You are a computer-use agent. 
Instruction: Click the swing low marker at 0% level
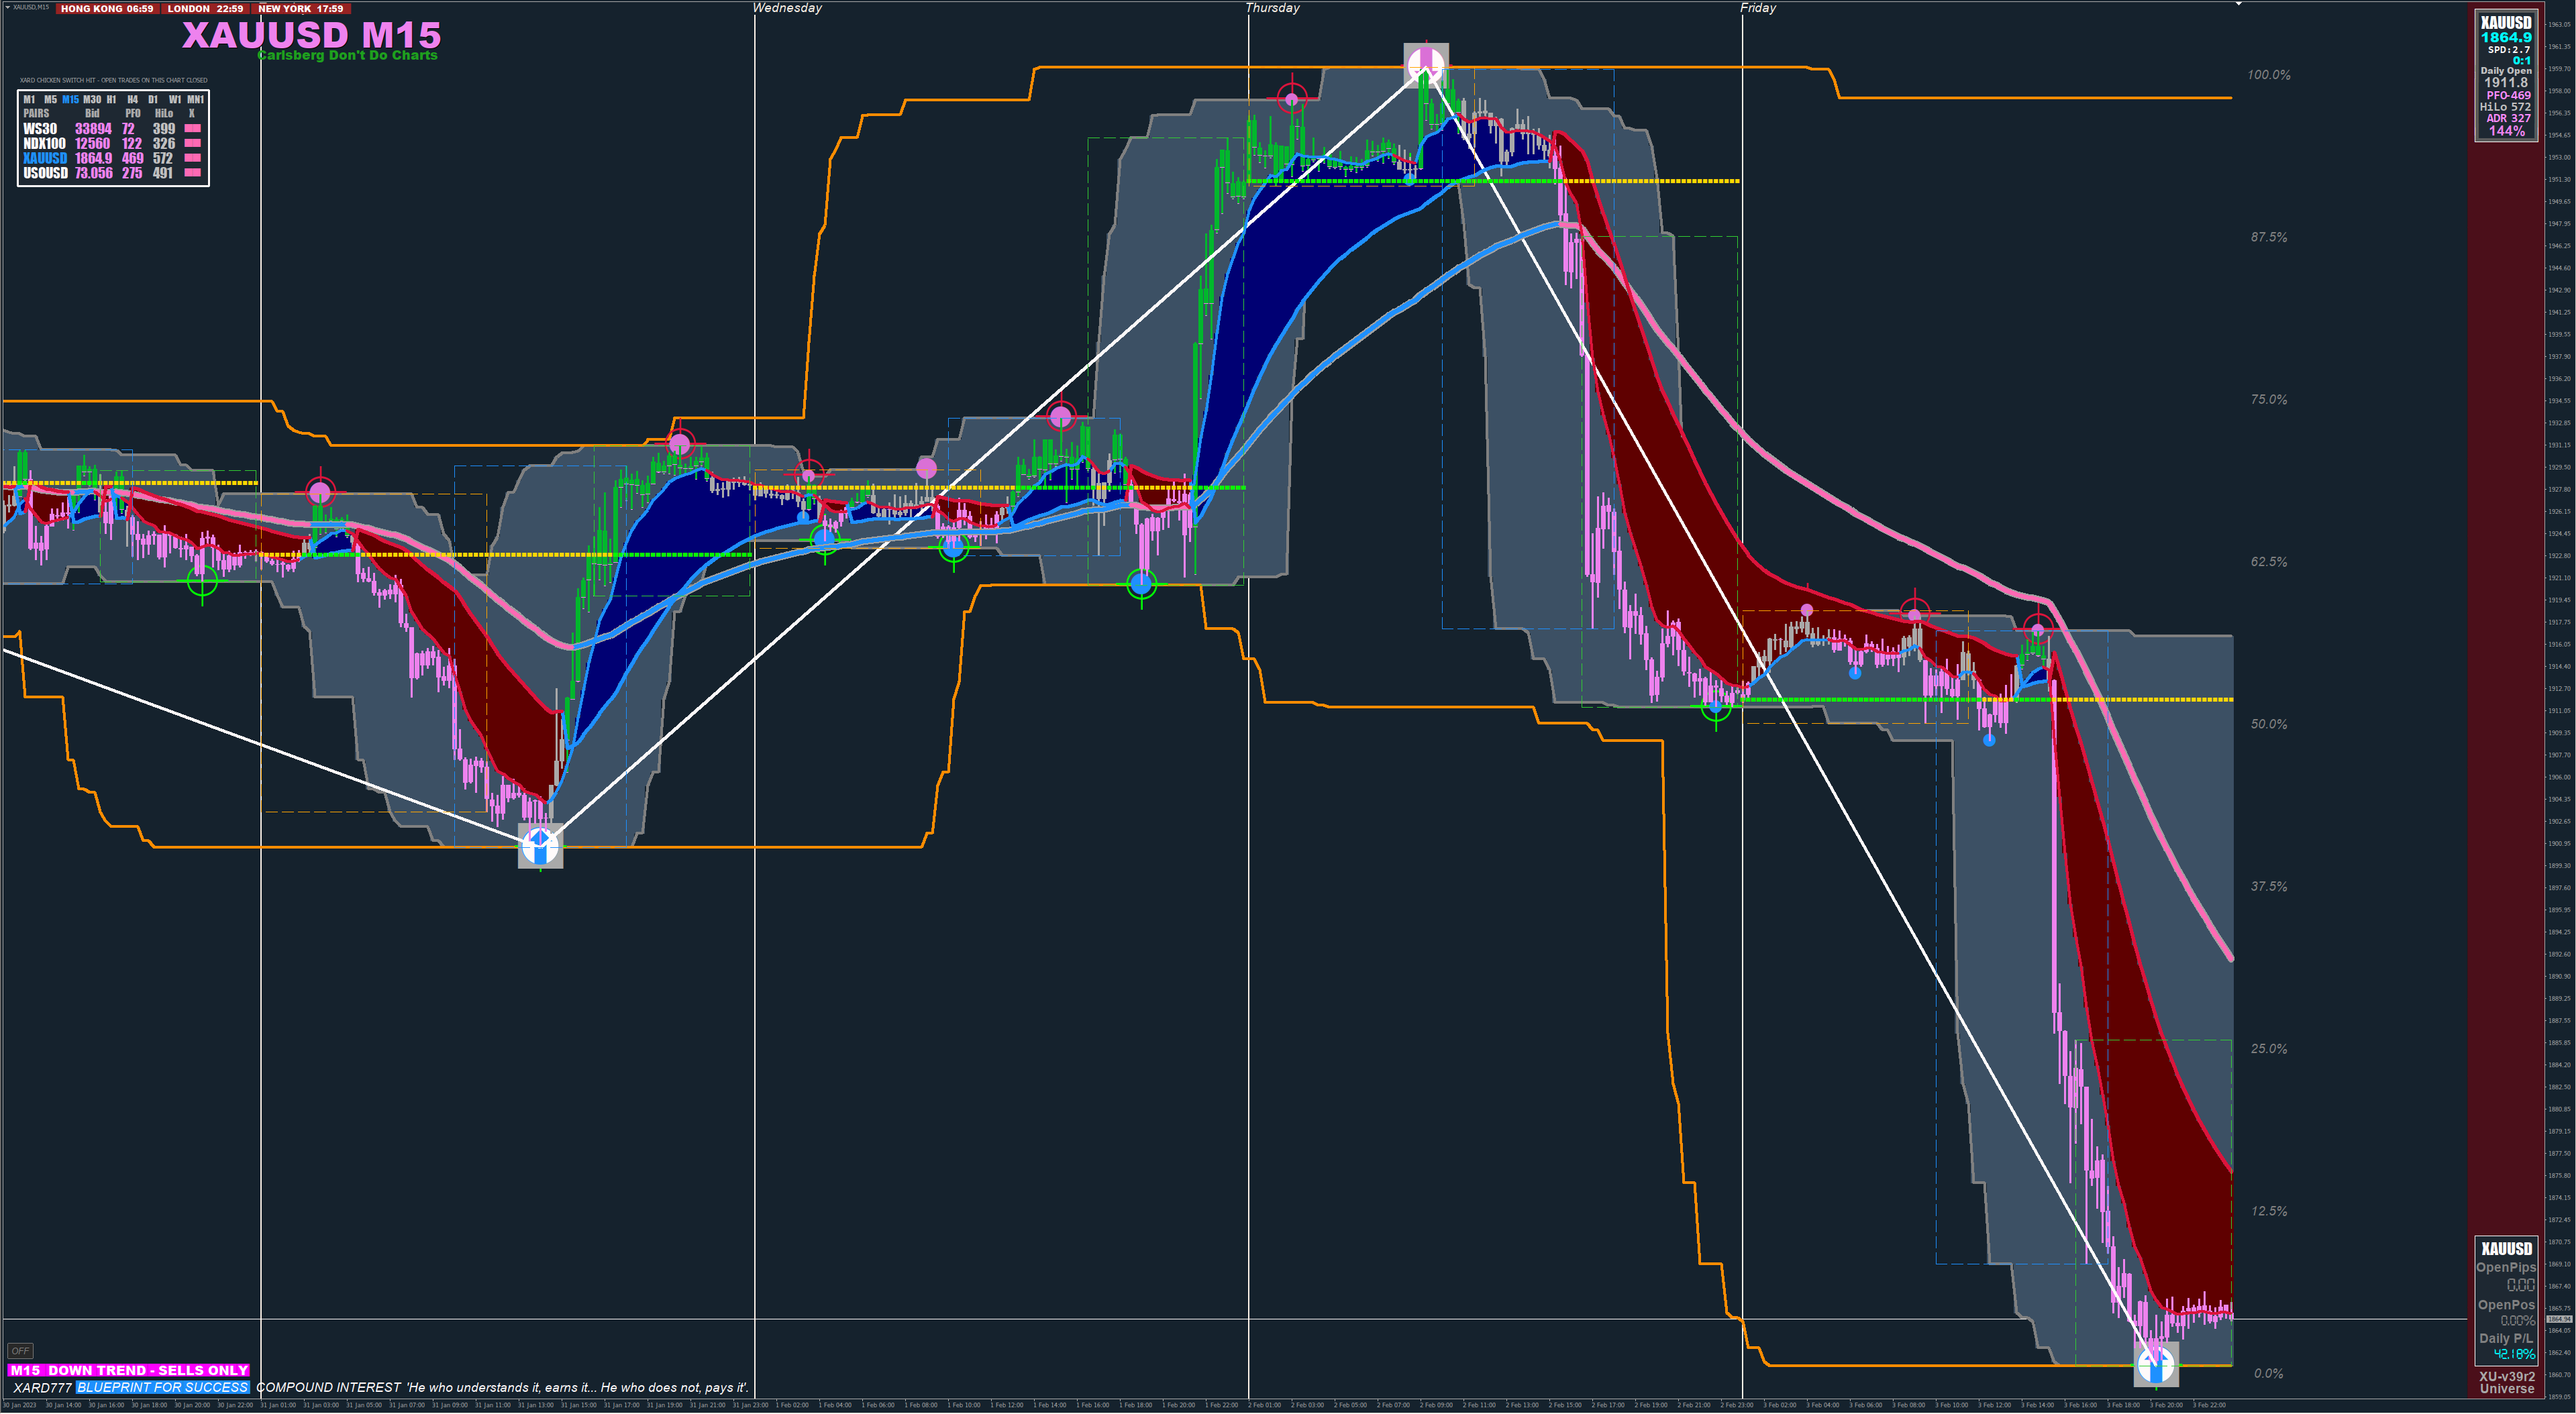pyautogui.click(x=2155, y=1364)
